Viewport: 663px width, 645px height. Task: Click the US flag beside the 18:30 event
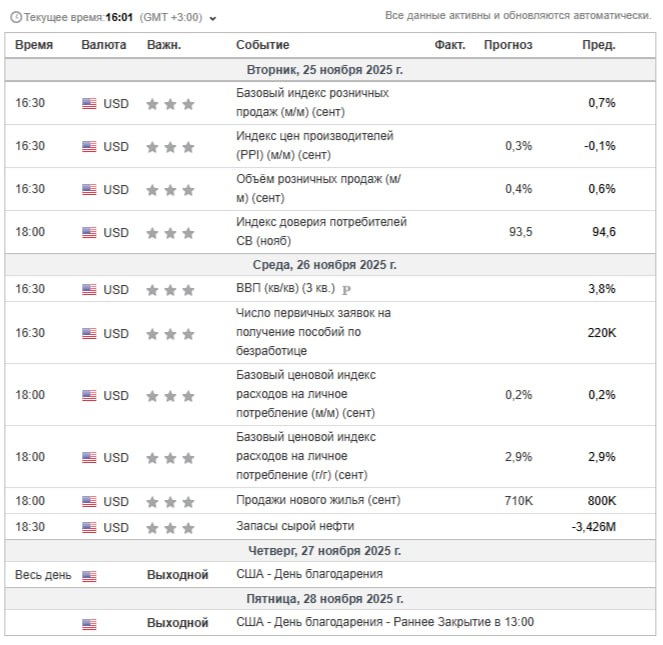[x=89, y=527]
